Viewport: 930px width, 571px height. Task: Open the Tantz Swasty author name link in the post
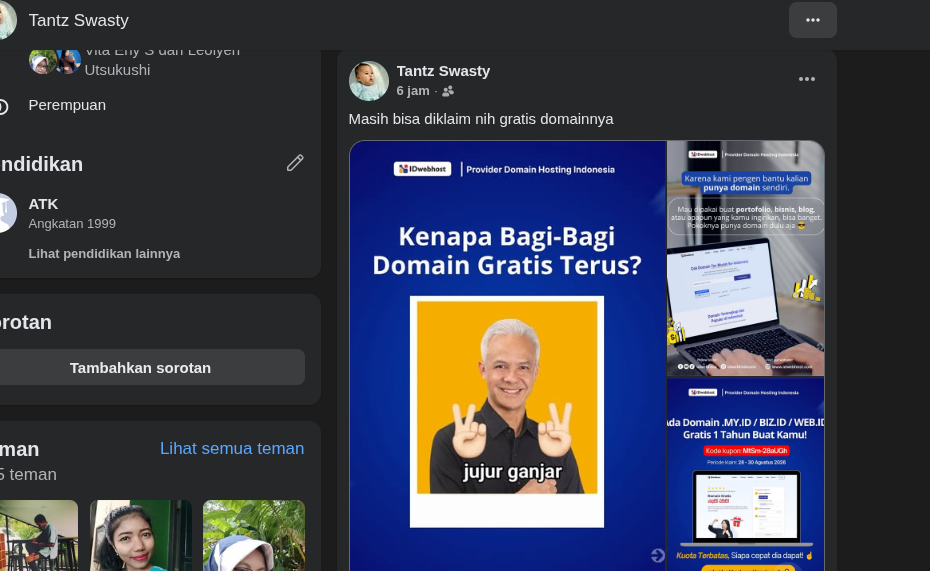click(443, 71)
